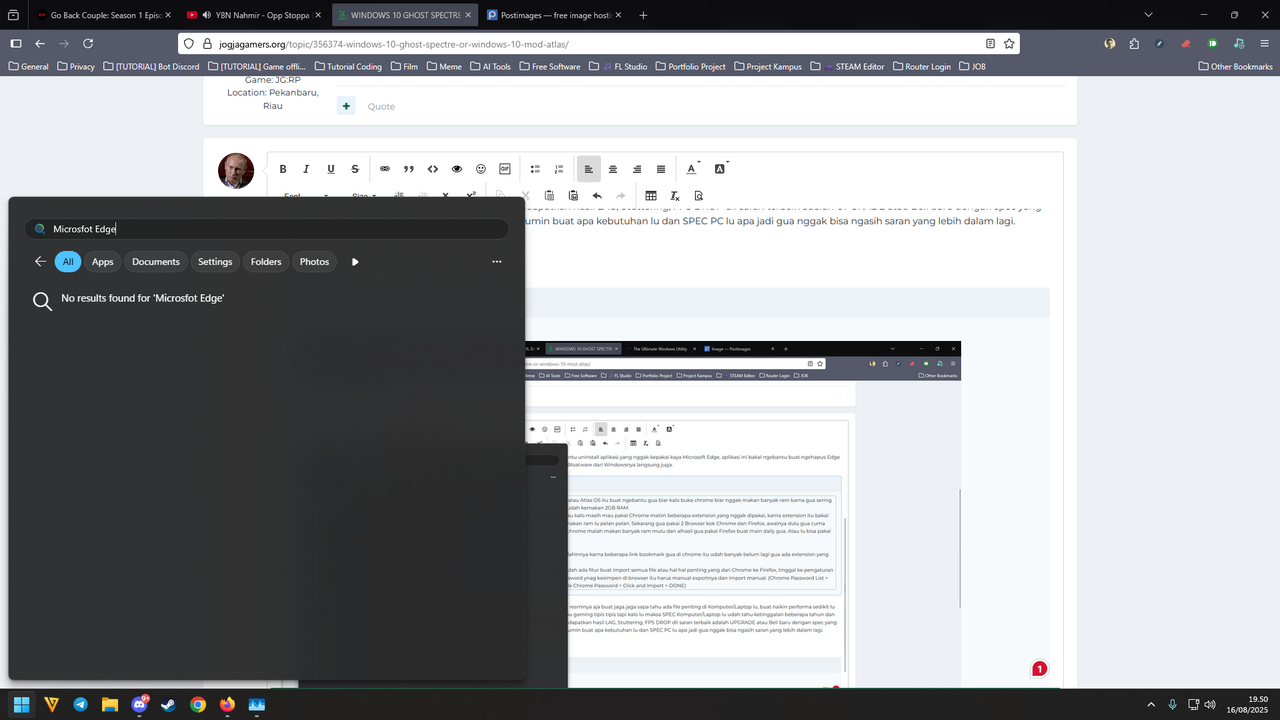Select the Apps search filter
Image resolution: width=1280 pixels, height=720 pixels.
(103, 262)
